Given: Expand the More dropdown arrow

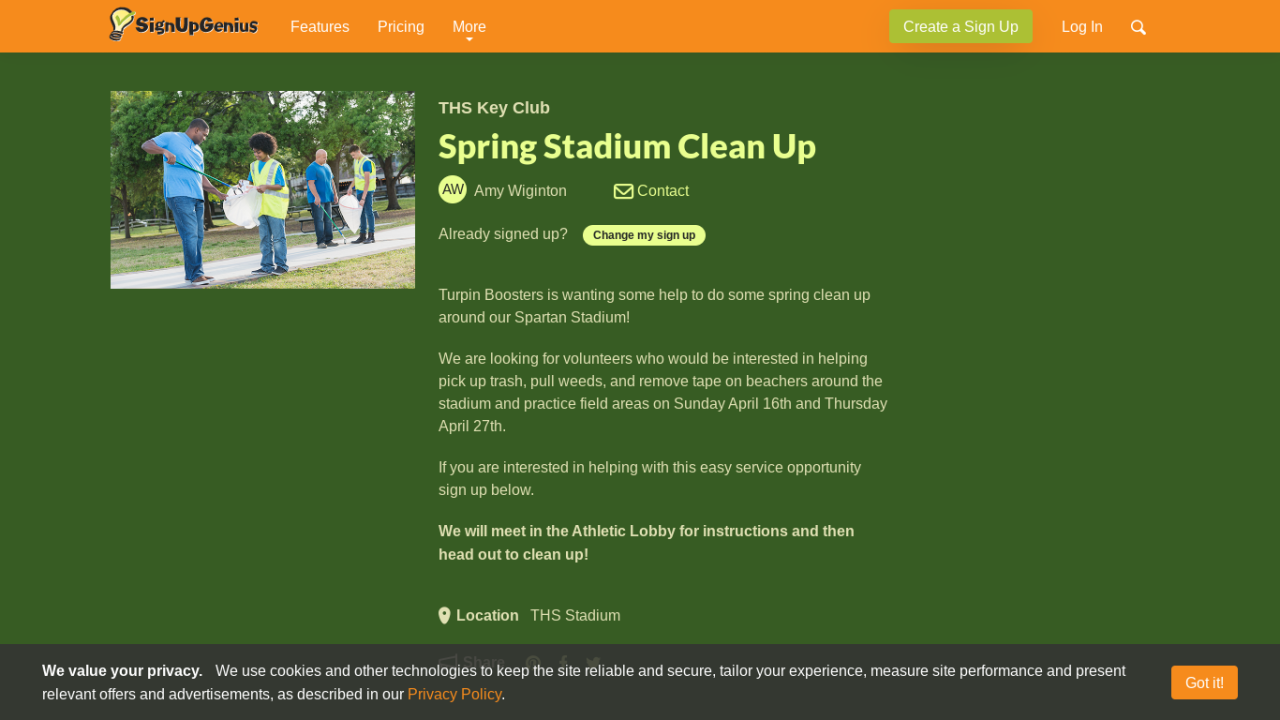Looking at the screenshot, I should (x=469, y=38).
